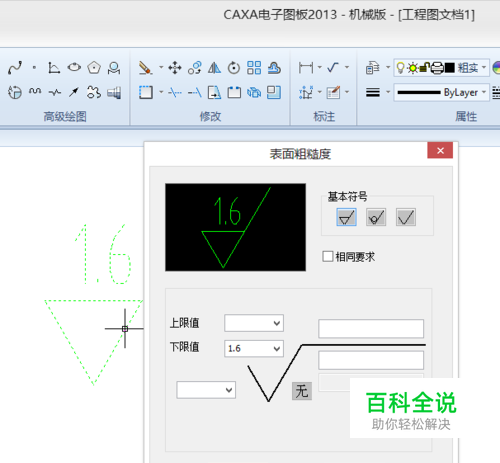Select the ellipse drawing tool
The height and width of the screenshot is (463, 500).
pos(74,68)
